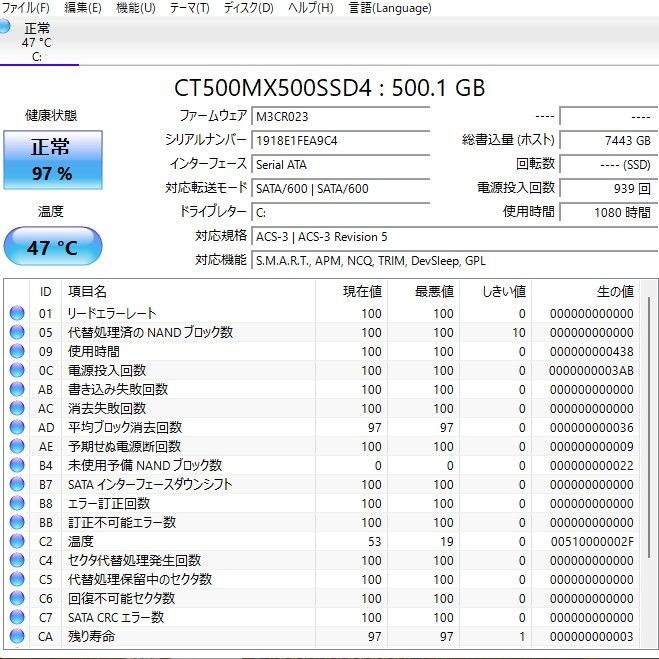Click the 正常 97 % health status button

pos(53,160)
